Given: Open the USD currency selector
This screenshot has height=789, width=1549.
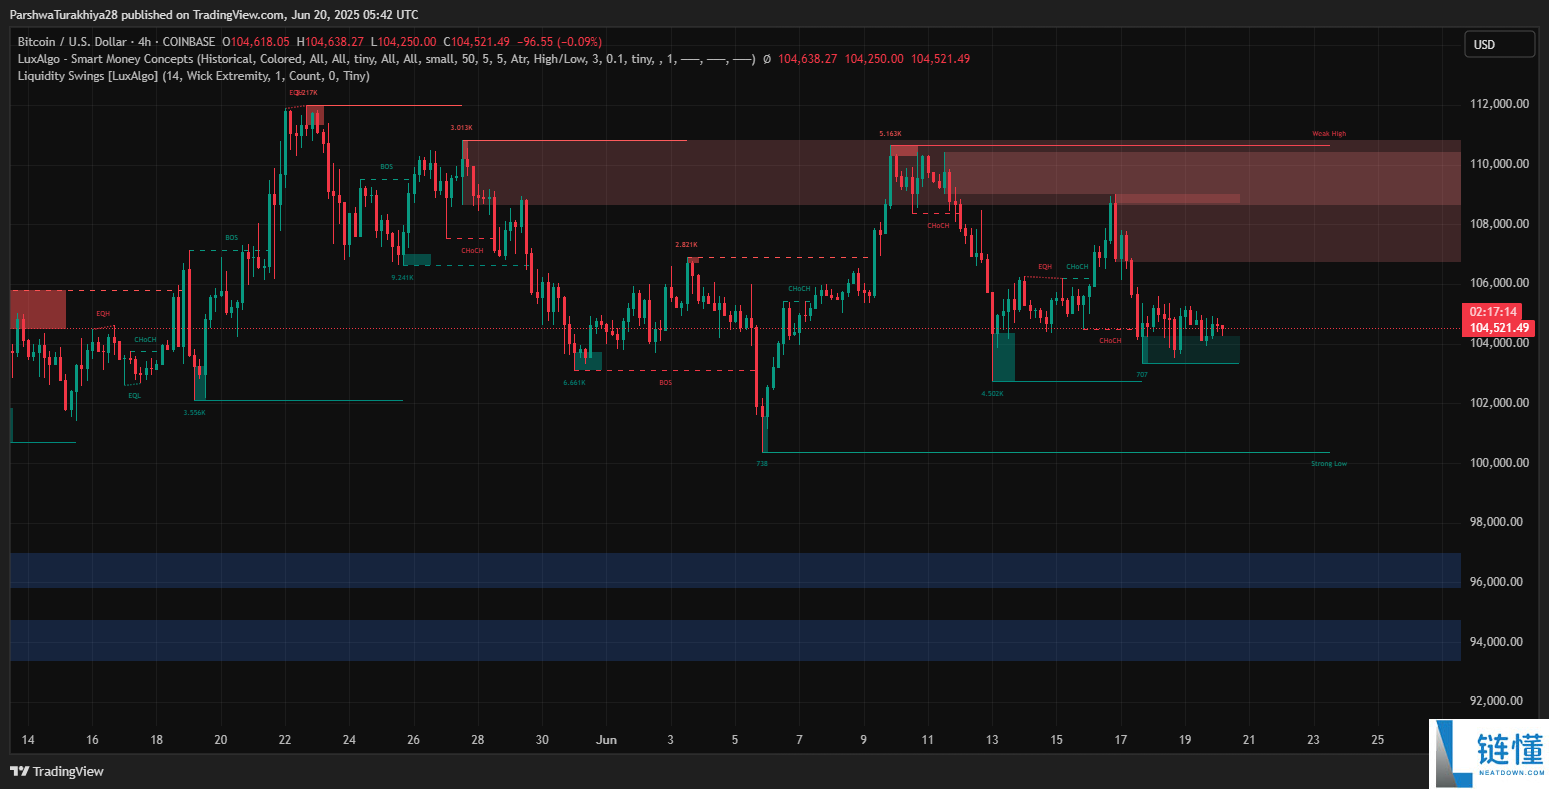Looking at the screenshot, I should point(1498,44).
